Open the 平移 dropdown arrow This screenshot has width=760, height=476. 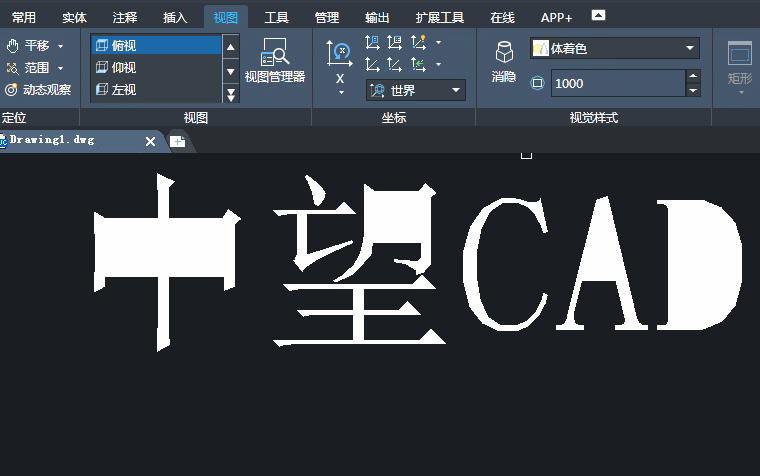60,46
